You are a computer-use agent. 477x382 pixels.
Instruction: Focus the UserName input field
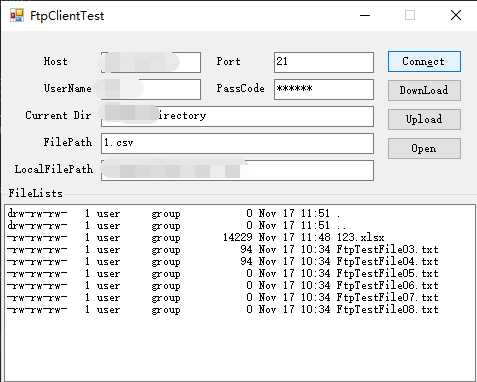pyautogui.click(x=151, y=89)
